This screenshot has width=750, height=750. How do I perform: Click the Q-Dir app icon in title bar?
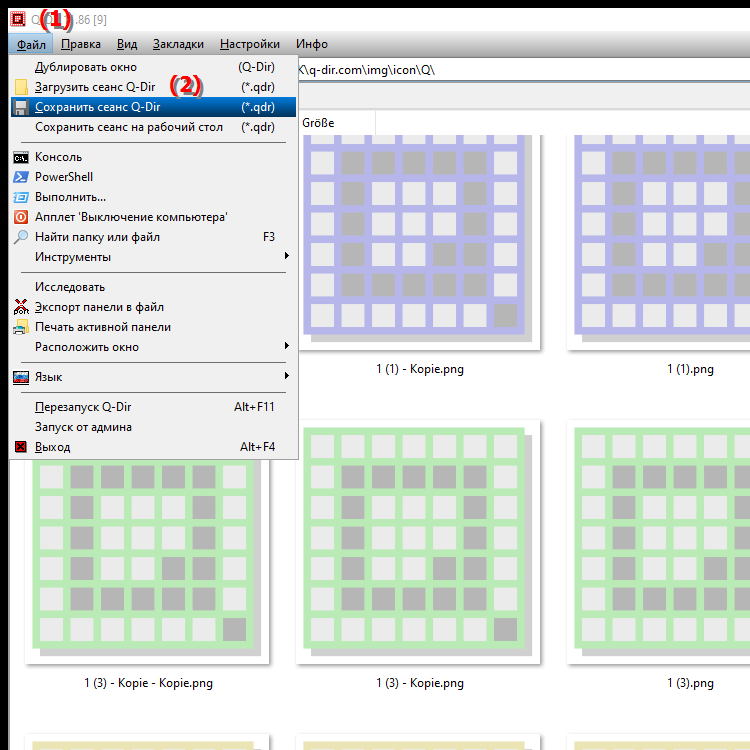click(x=18, y=19)
